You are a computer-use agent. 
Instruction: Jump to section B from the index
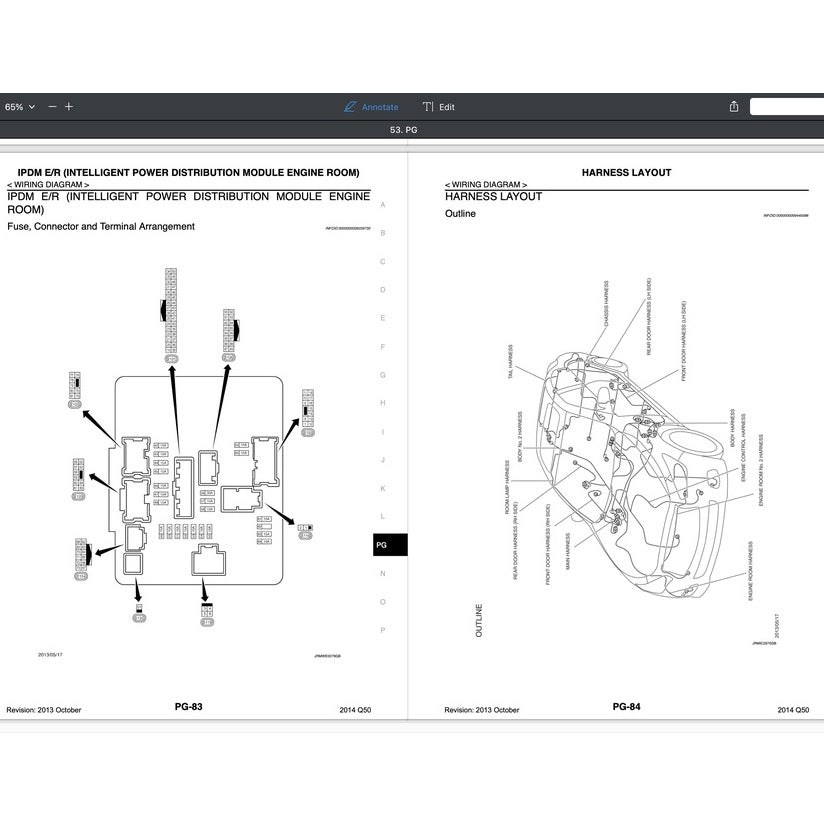tap(382, 231)
